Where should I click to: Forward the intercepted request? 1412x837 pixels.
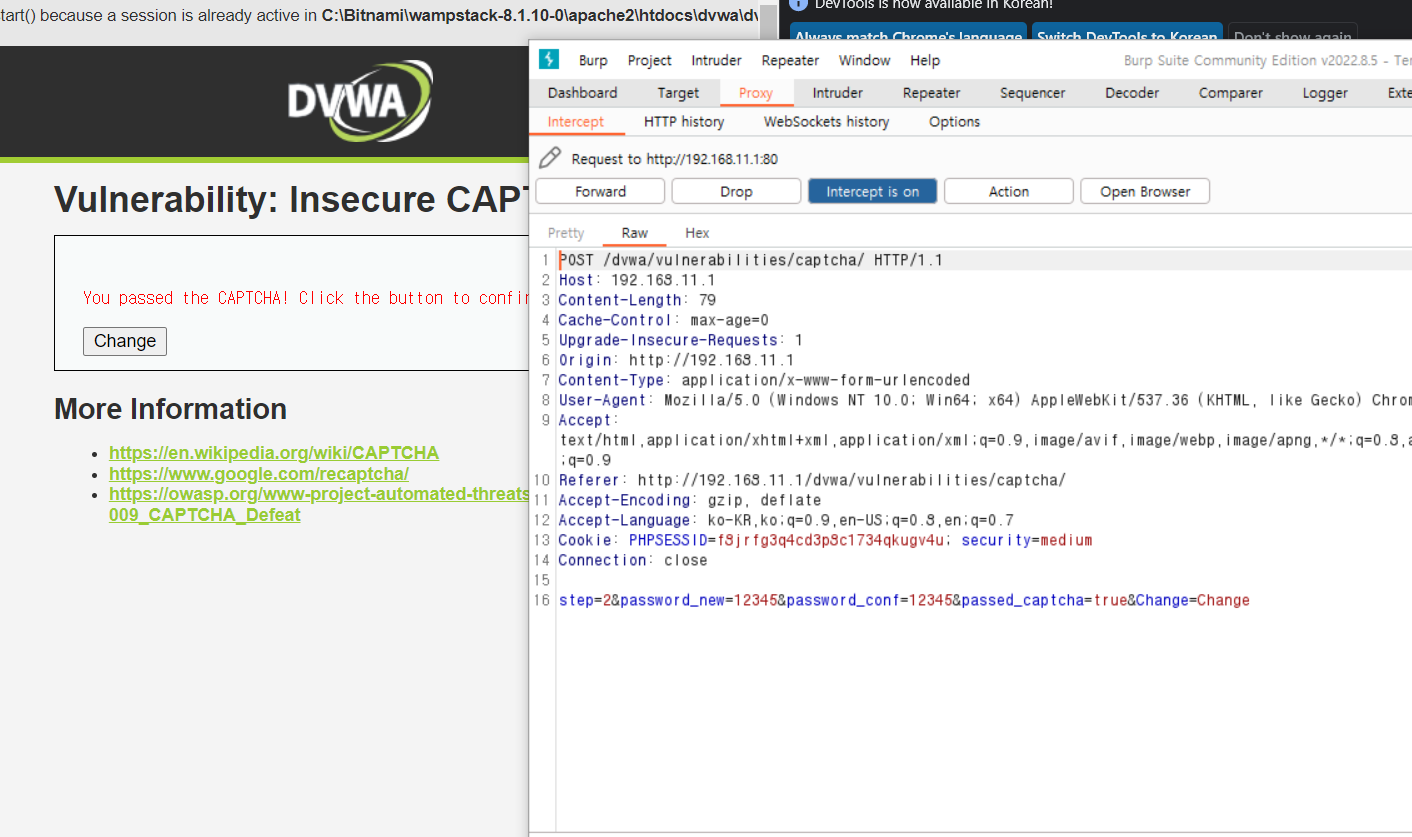[x=600, y=191]
